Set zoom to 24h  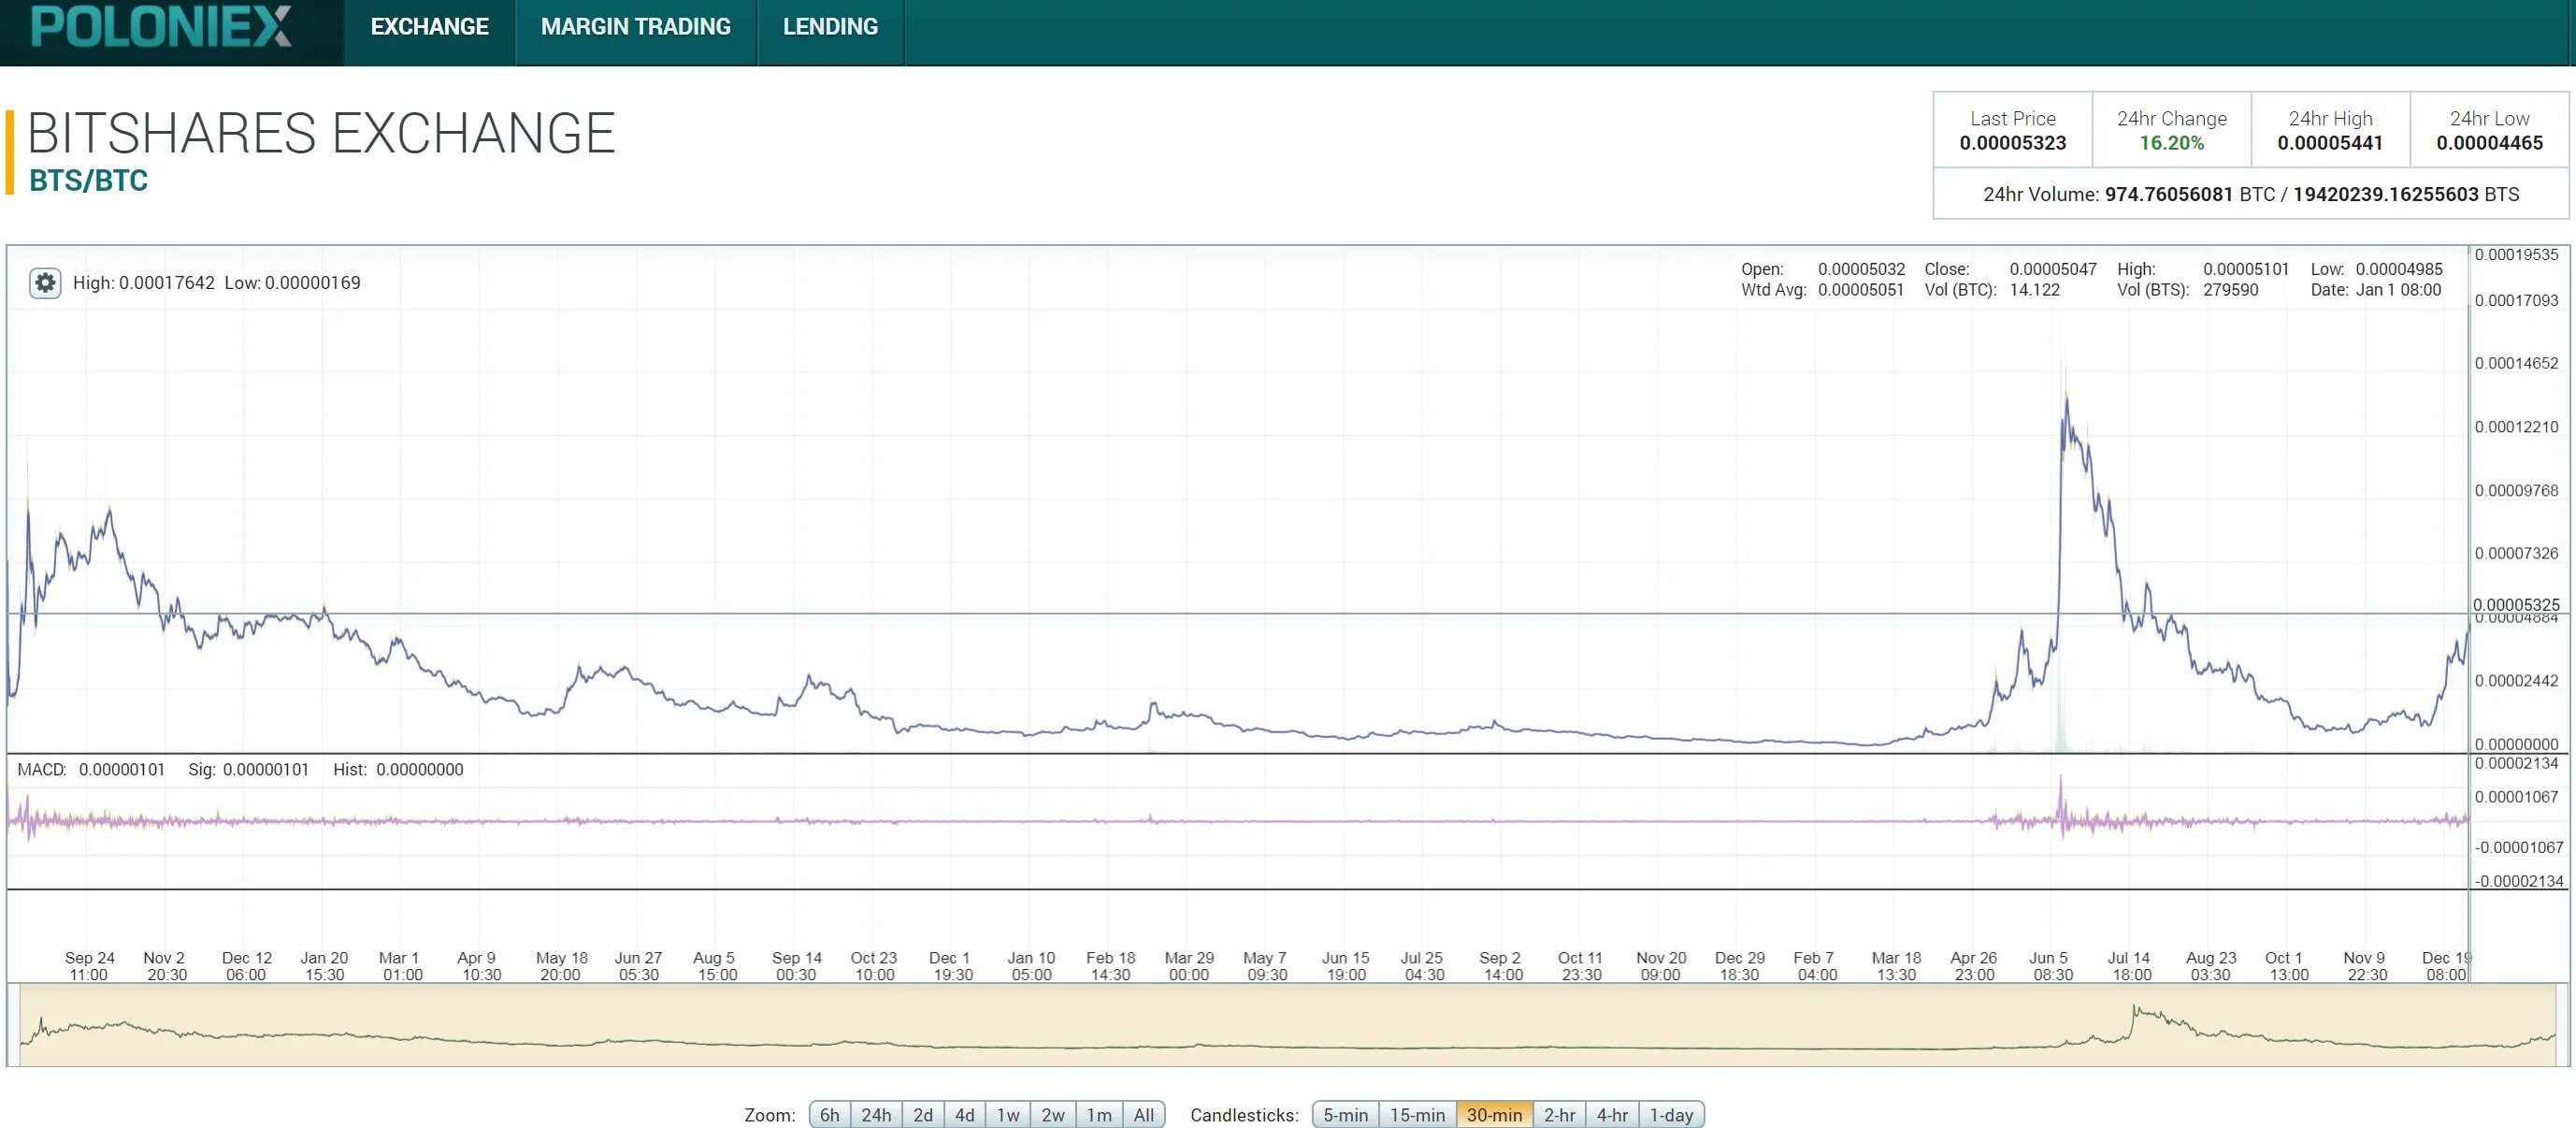[876, 1114]
